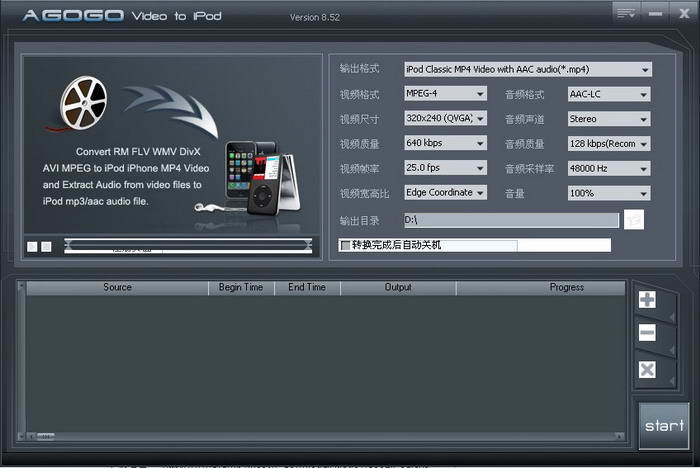Click the file list horizontal scrollbar thumb
The height and width of the screenshot is (468, 700).
click(x=45, y=436)
